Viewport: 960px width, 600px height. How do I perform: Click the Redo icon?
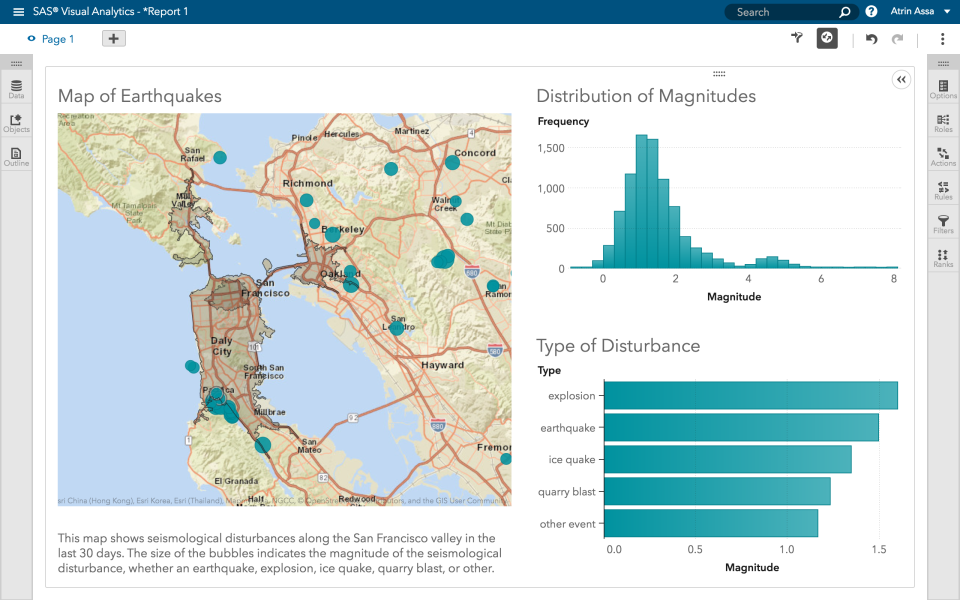[898, 38]
